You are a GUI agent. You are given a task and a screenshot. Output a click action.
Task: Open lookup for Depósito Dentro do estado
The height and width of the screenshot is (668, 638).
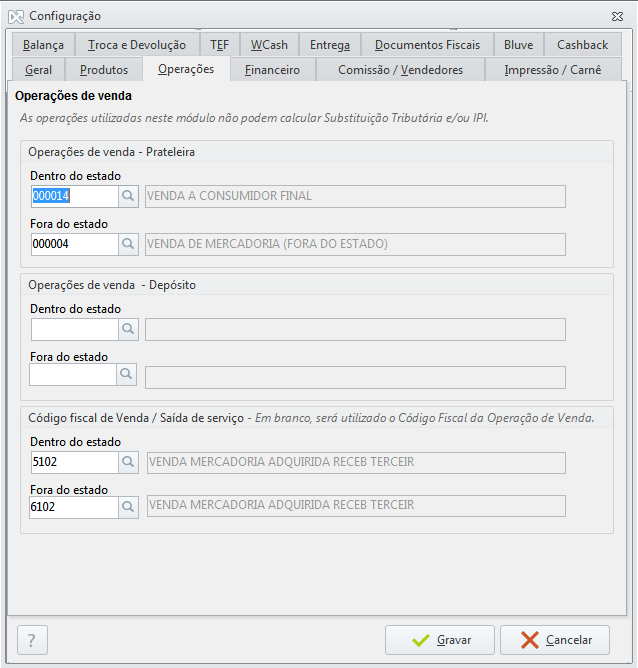pyautogui.click(x=128, y=329)
